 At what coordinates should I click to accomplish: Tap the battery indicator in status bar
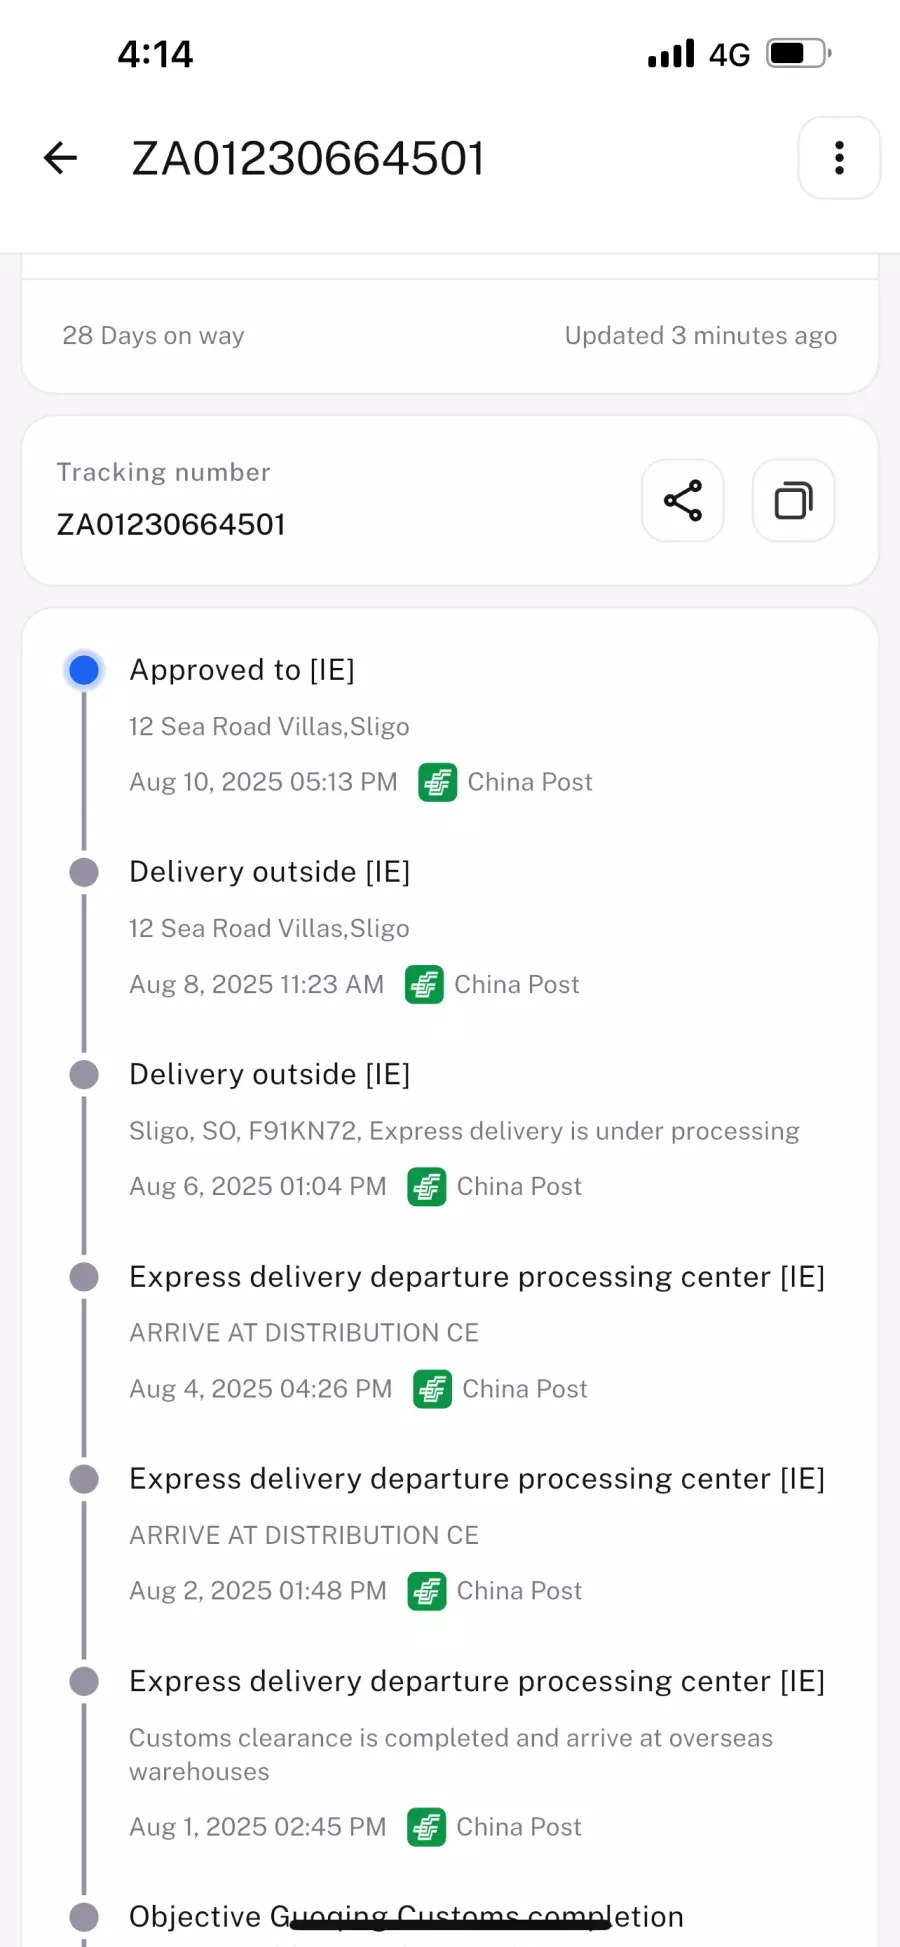point(798,53)
